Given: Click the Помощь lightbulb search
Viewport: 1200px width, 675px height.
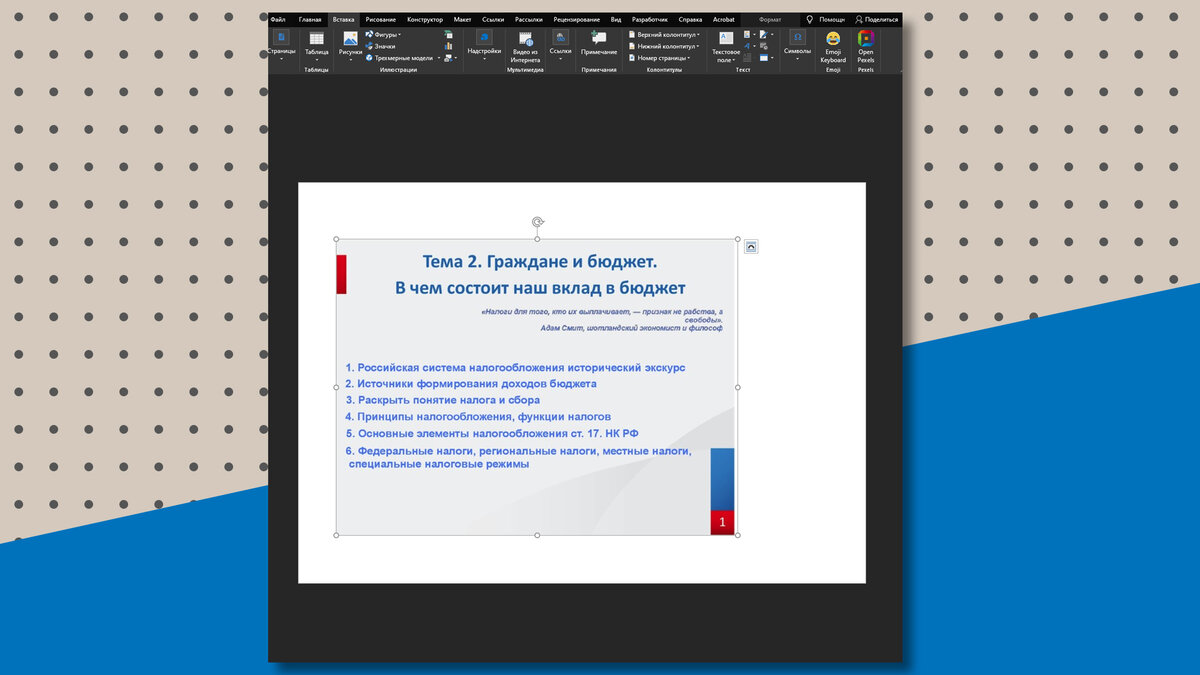Looking at the screenshot, I should [x=825, y=19].
